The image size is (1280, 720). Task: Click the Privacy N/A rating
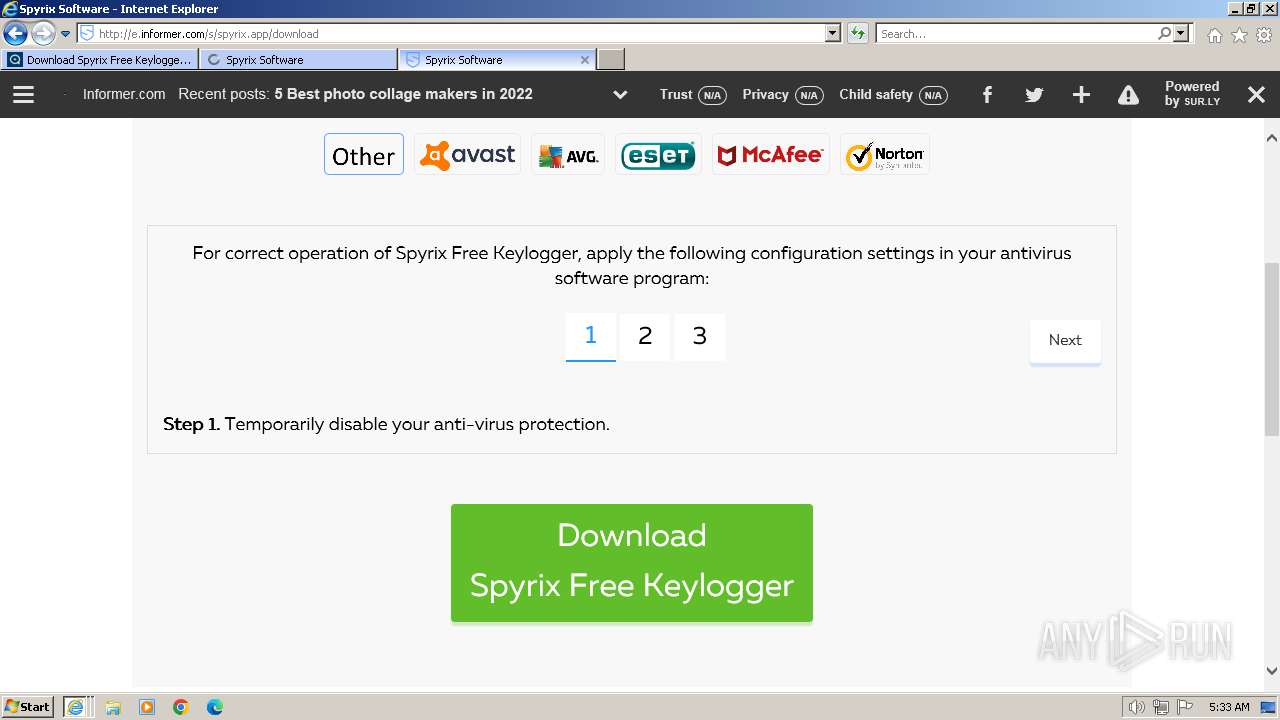coord(783,95)
